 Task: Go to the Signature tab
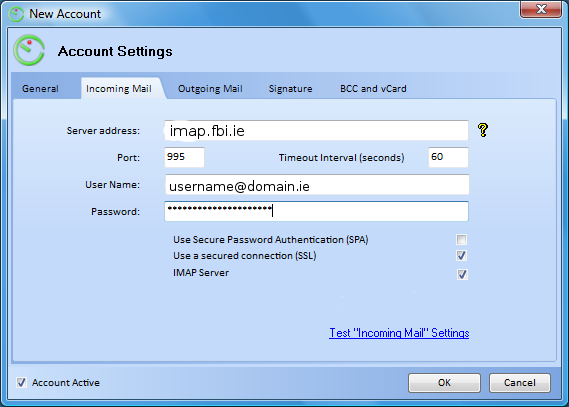290,89
